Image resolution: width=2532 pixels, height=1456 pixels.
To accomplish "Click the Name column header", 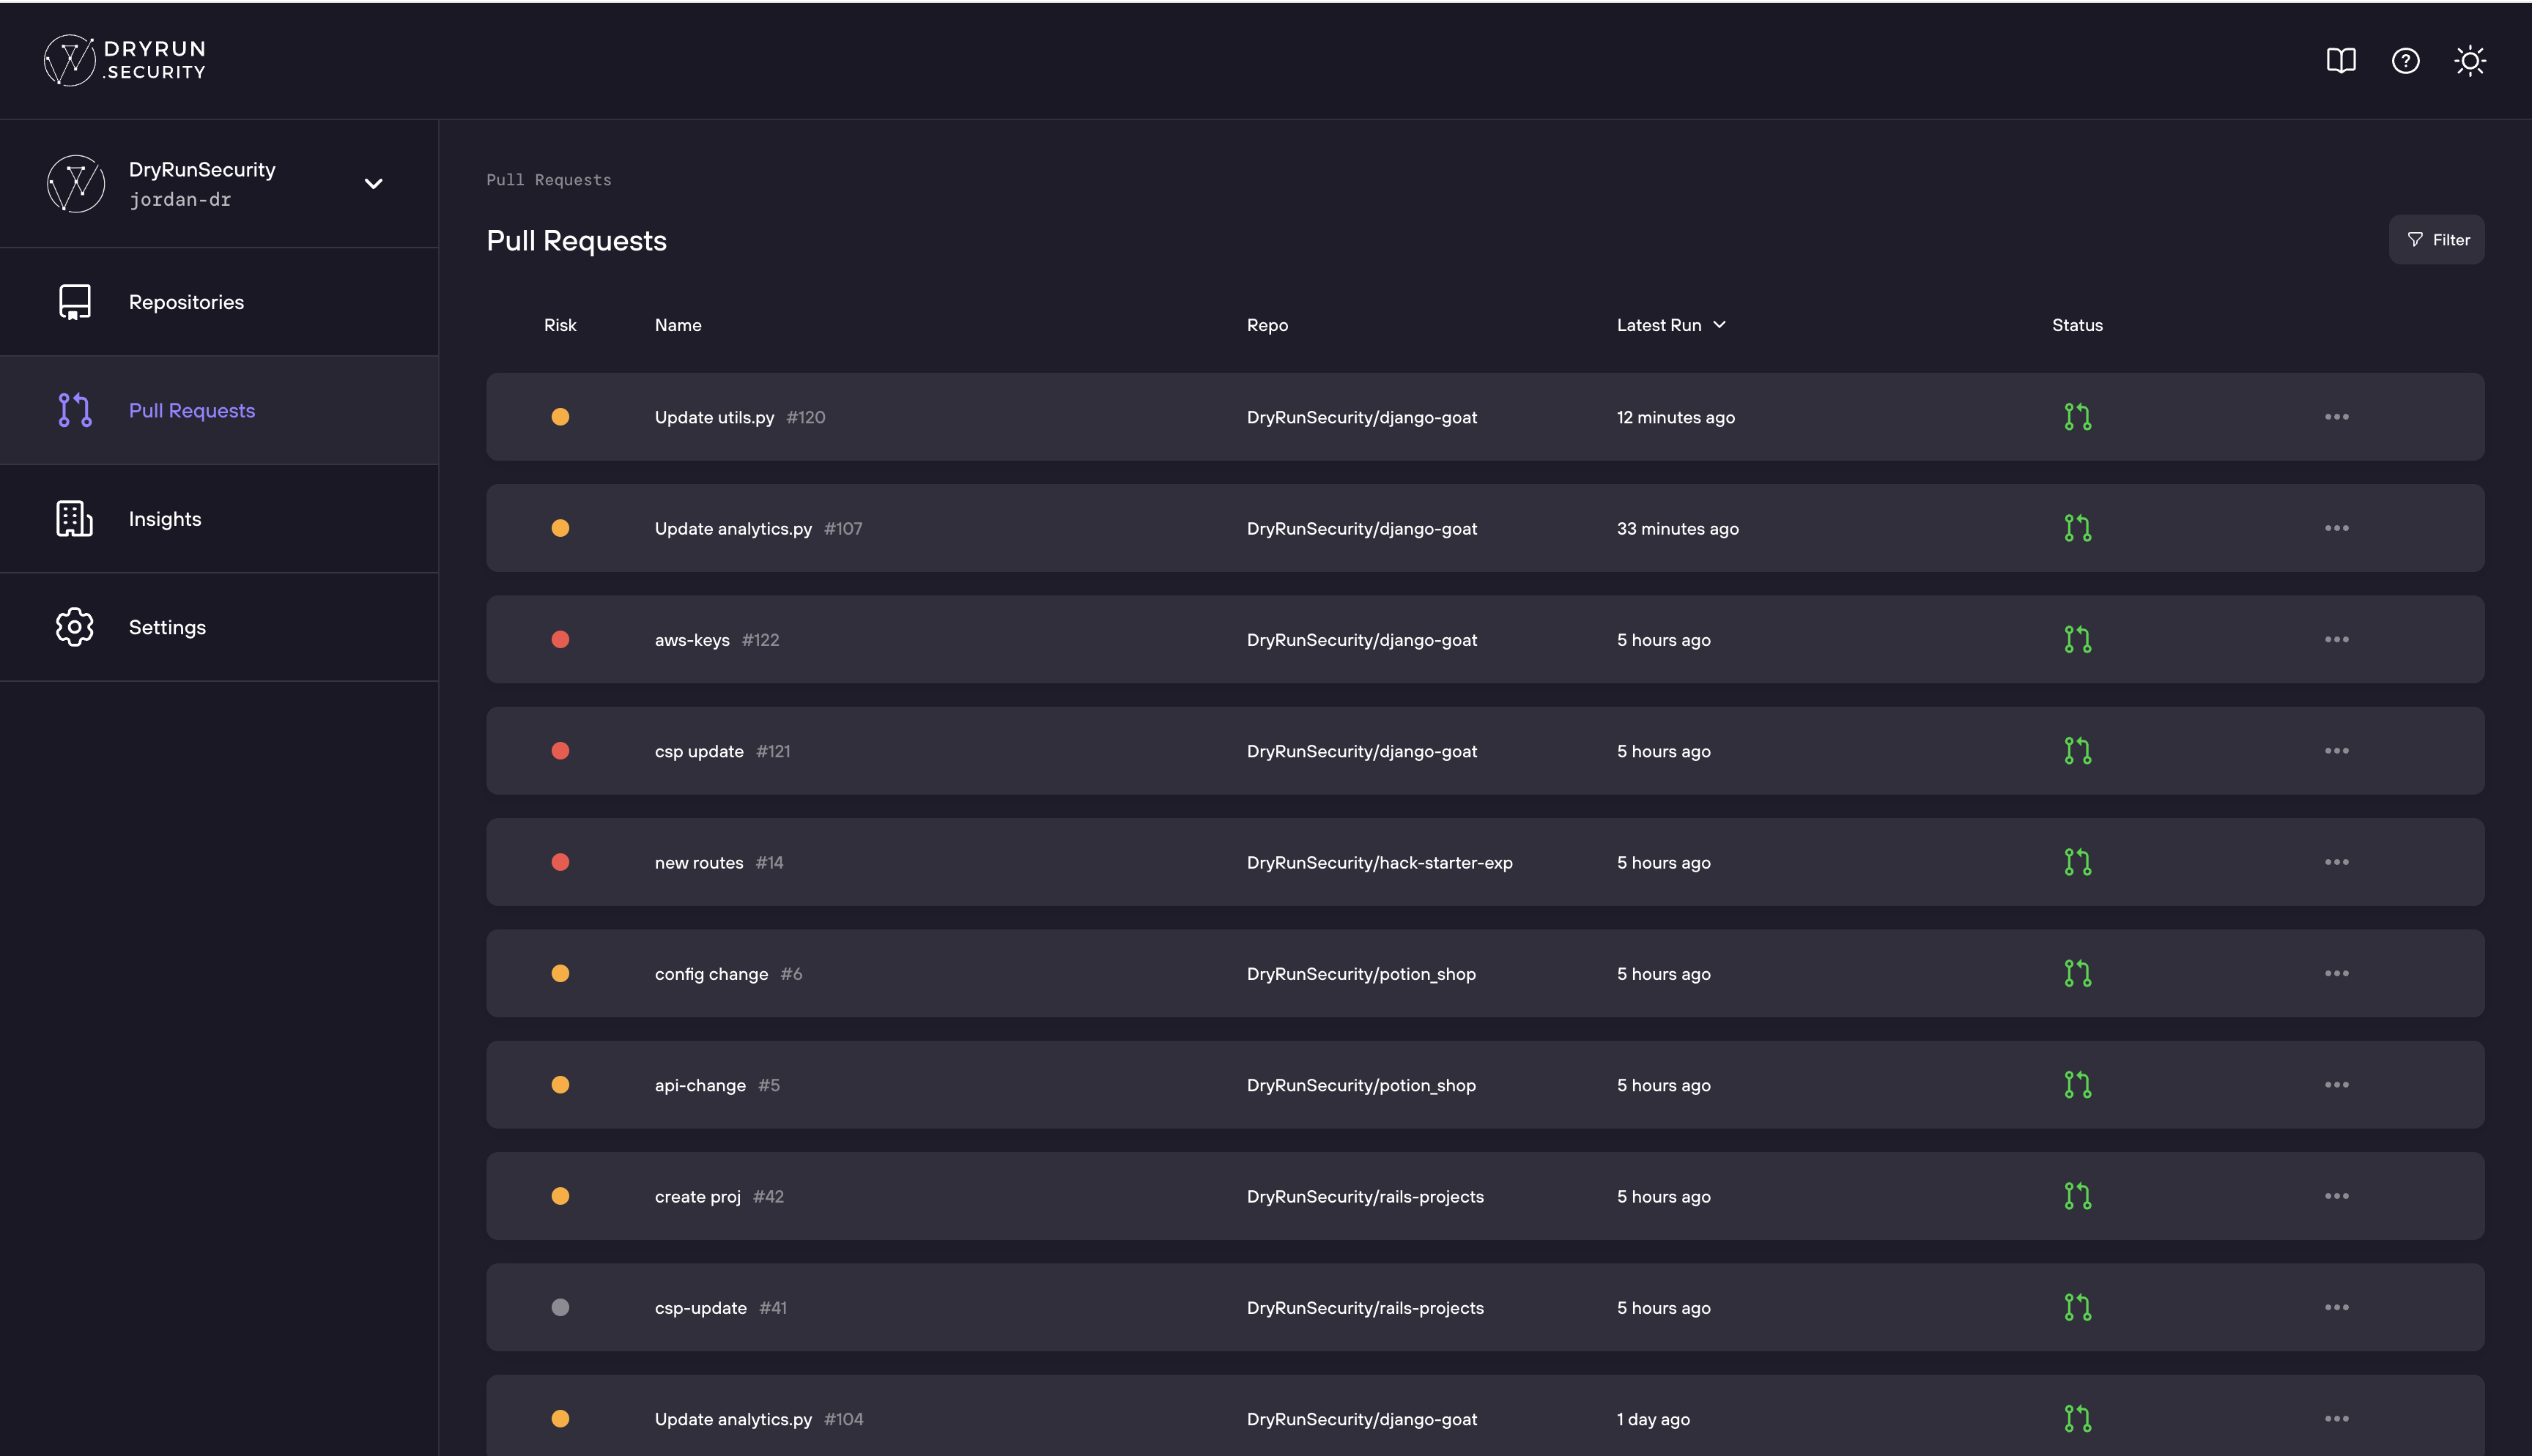I will coord(678,325).
